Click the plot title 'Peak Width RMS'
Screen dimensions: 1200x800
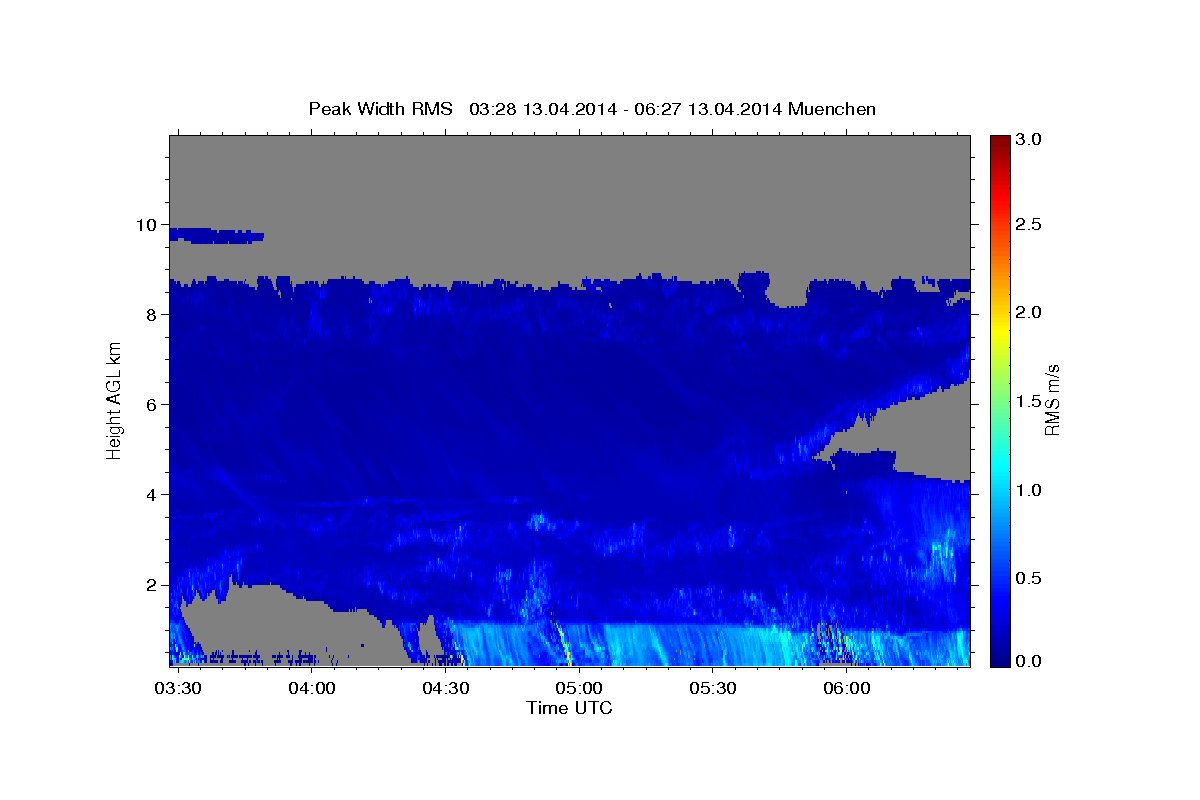(x=380, y=109)
